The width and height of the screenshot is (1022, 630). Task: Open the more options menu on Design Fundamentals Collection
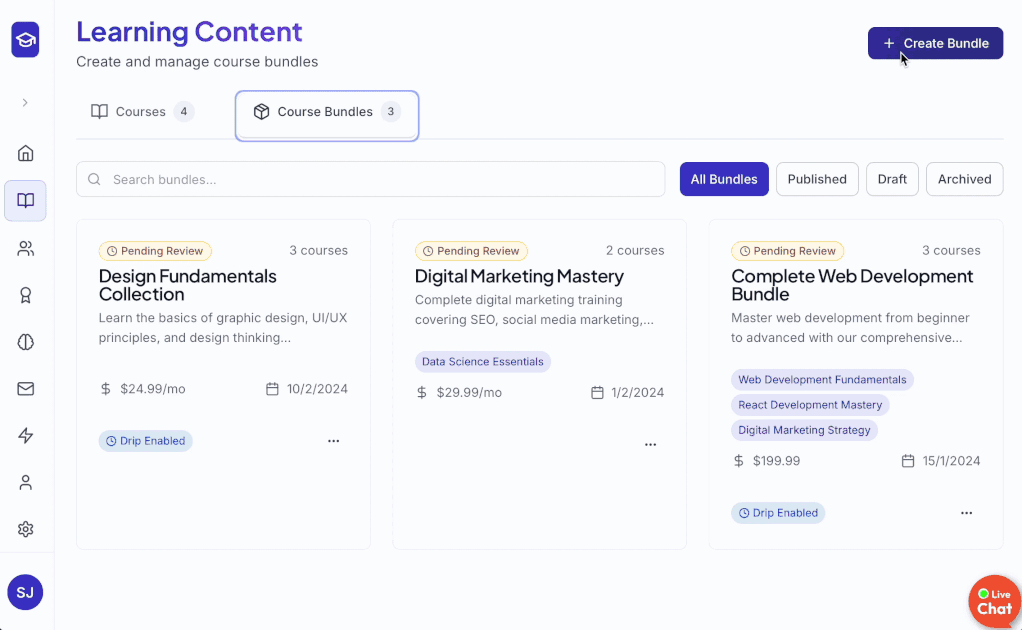click(334, 441)
